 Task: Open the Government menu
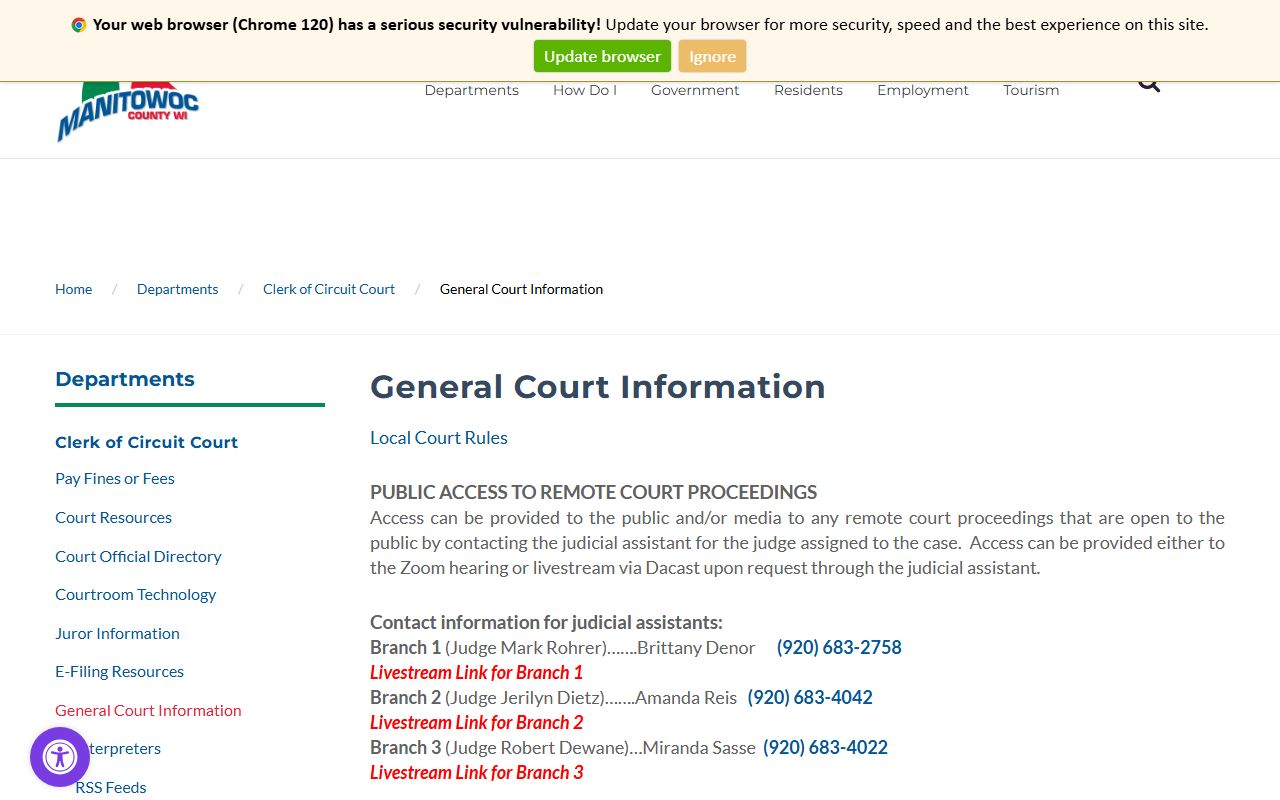(x=695, y=90)
